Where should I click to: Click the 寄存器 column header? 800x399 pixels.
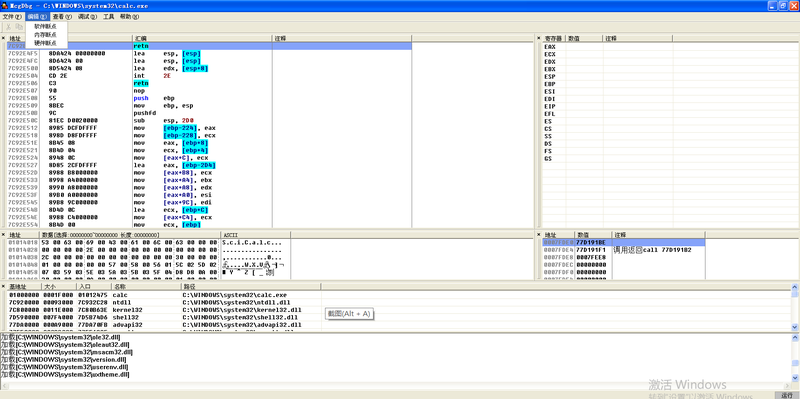tap(554, 38)
